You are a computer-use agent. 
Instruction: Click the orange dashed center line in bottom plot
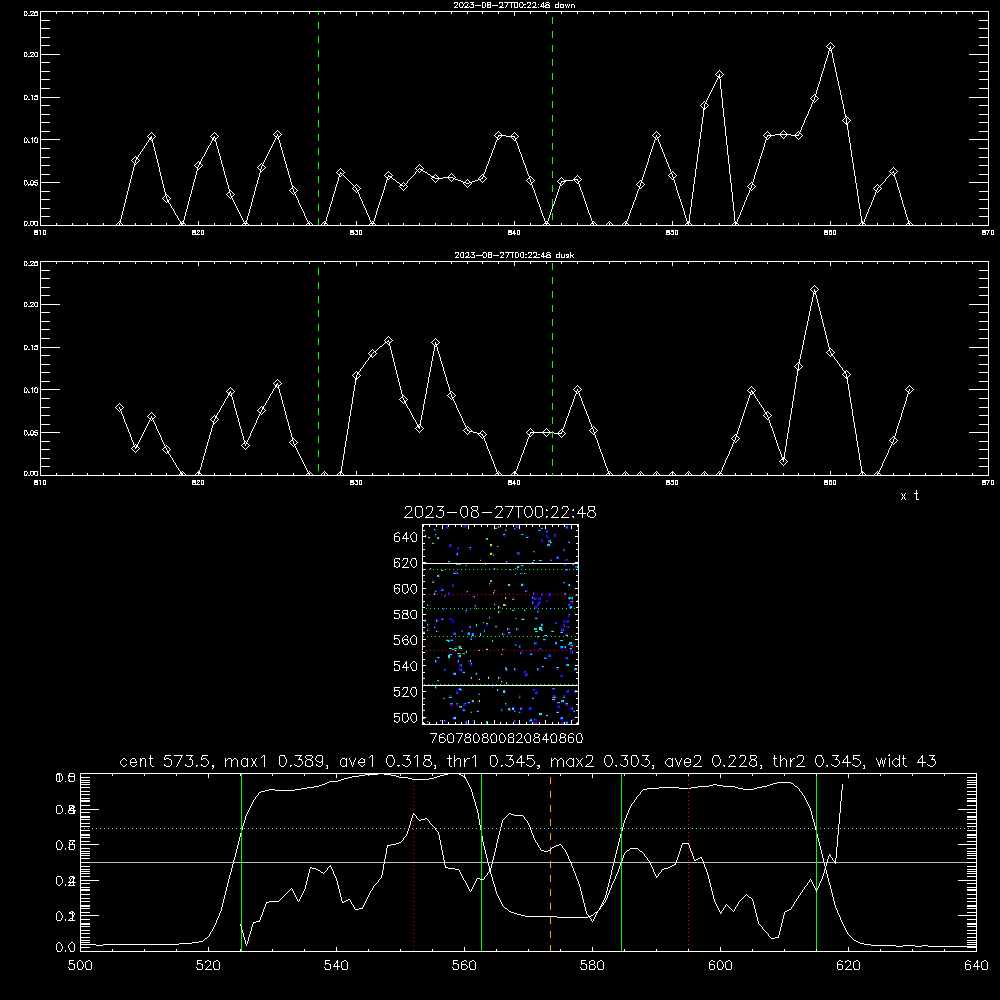(x=550, y=862)
